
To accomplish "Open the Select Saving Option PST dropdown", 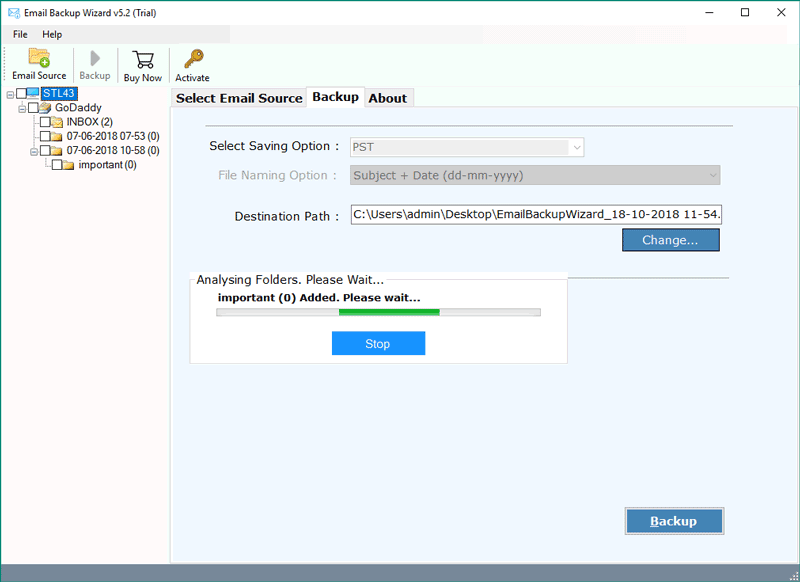I will pos(467,147).
